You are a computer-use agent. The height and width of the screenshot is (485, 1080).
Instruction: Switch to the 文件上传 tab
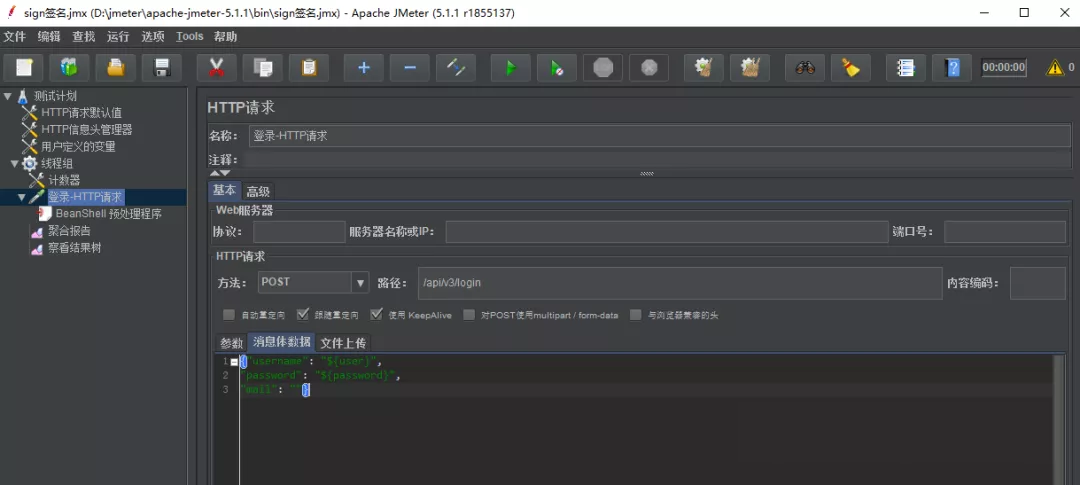[x=343, y=342]
